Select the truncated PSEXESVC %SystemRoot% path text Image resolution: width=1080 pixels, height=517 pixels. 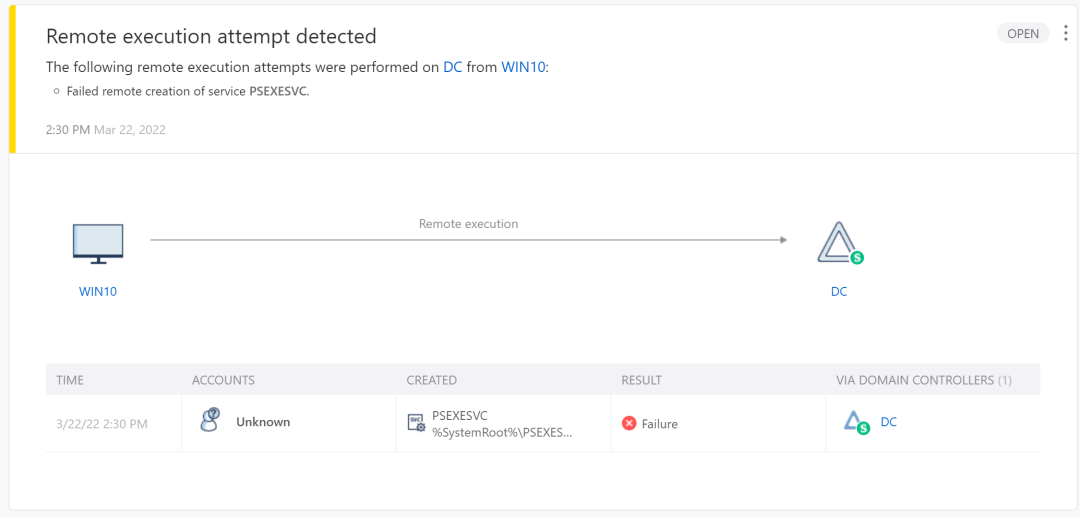[x=502, y=432]
